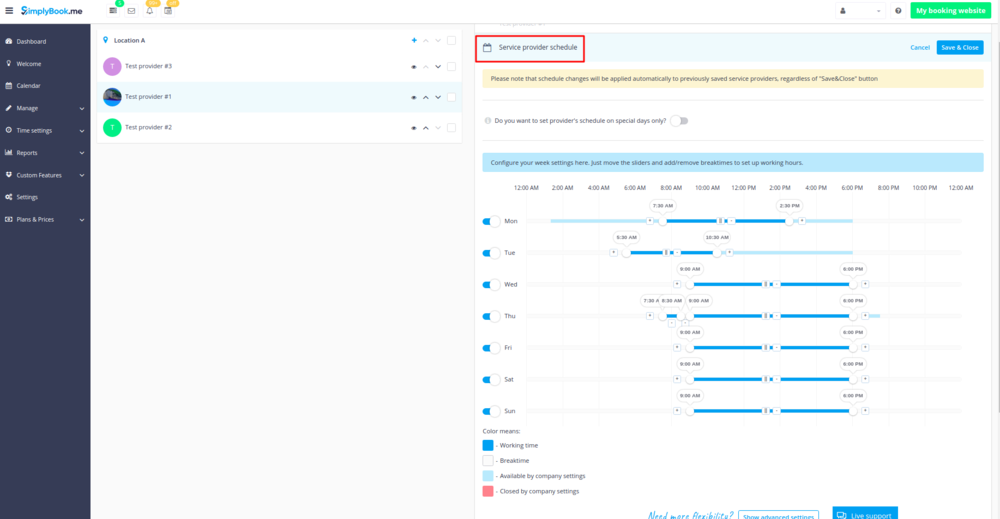The height and width of the screenshot is (519, 1000).
Task: Click the Wednesday 6:00 PM slider handle
Action: pyautogui.click(x=853, y=284)
